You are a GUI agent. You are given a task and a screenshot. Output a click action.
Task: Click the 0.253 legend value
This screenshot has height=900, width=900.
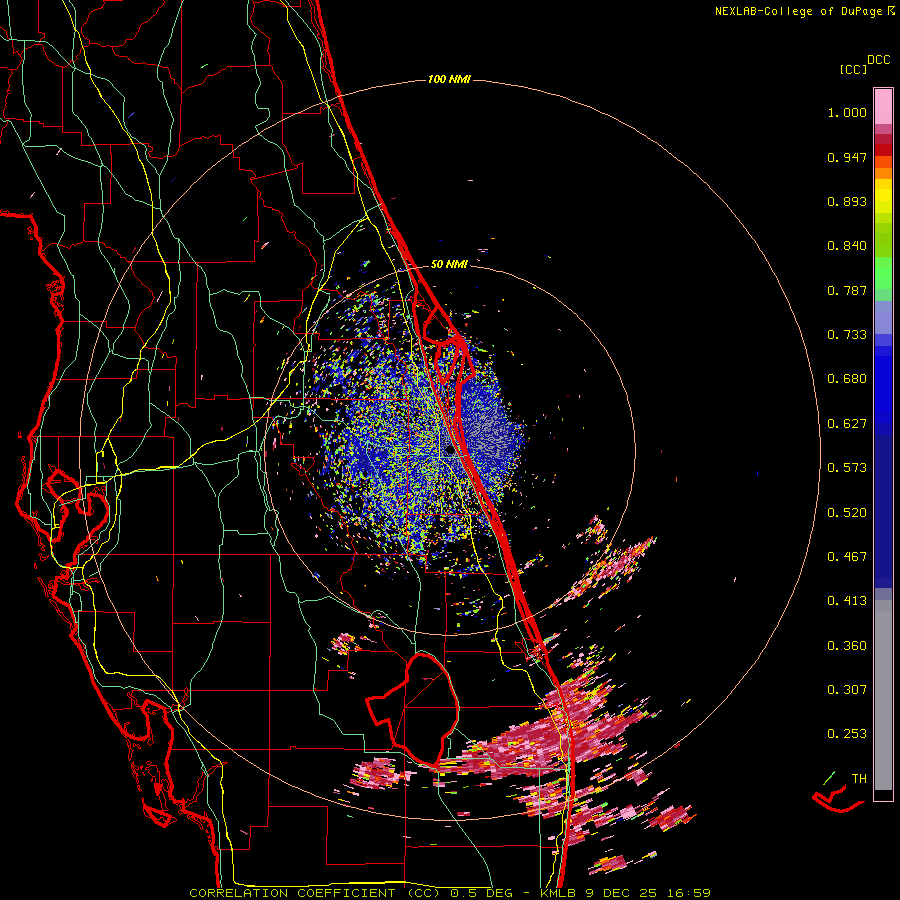click(847, 734)
